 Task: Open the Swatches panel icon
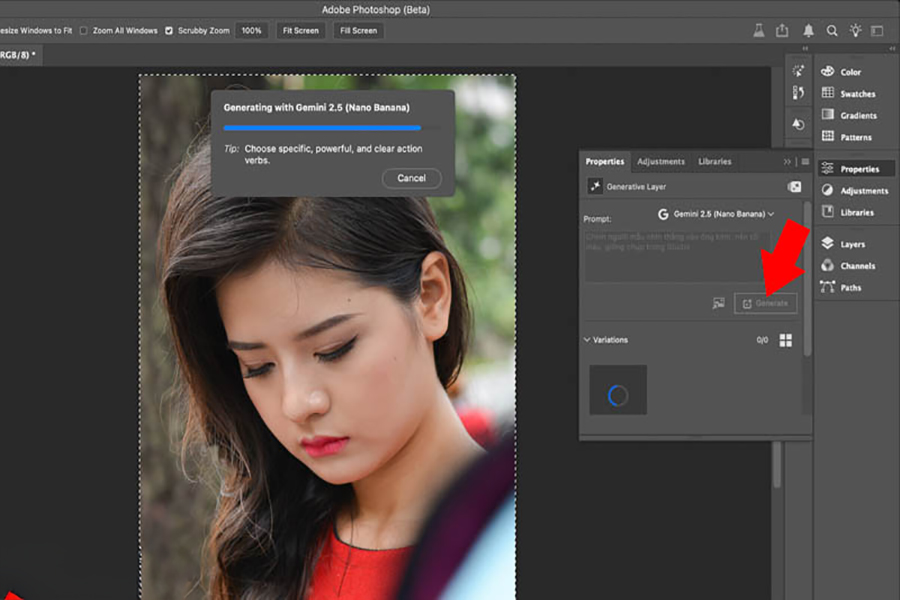point(828,93)
